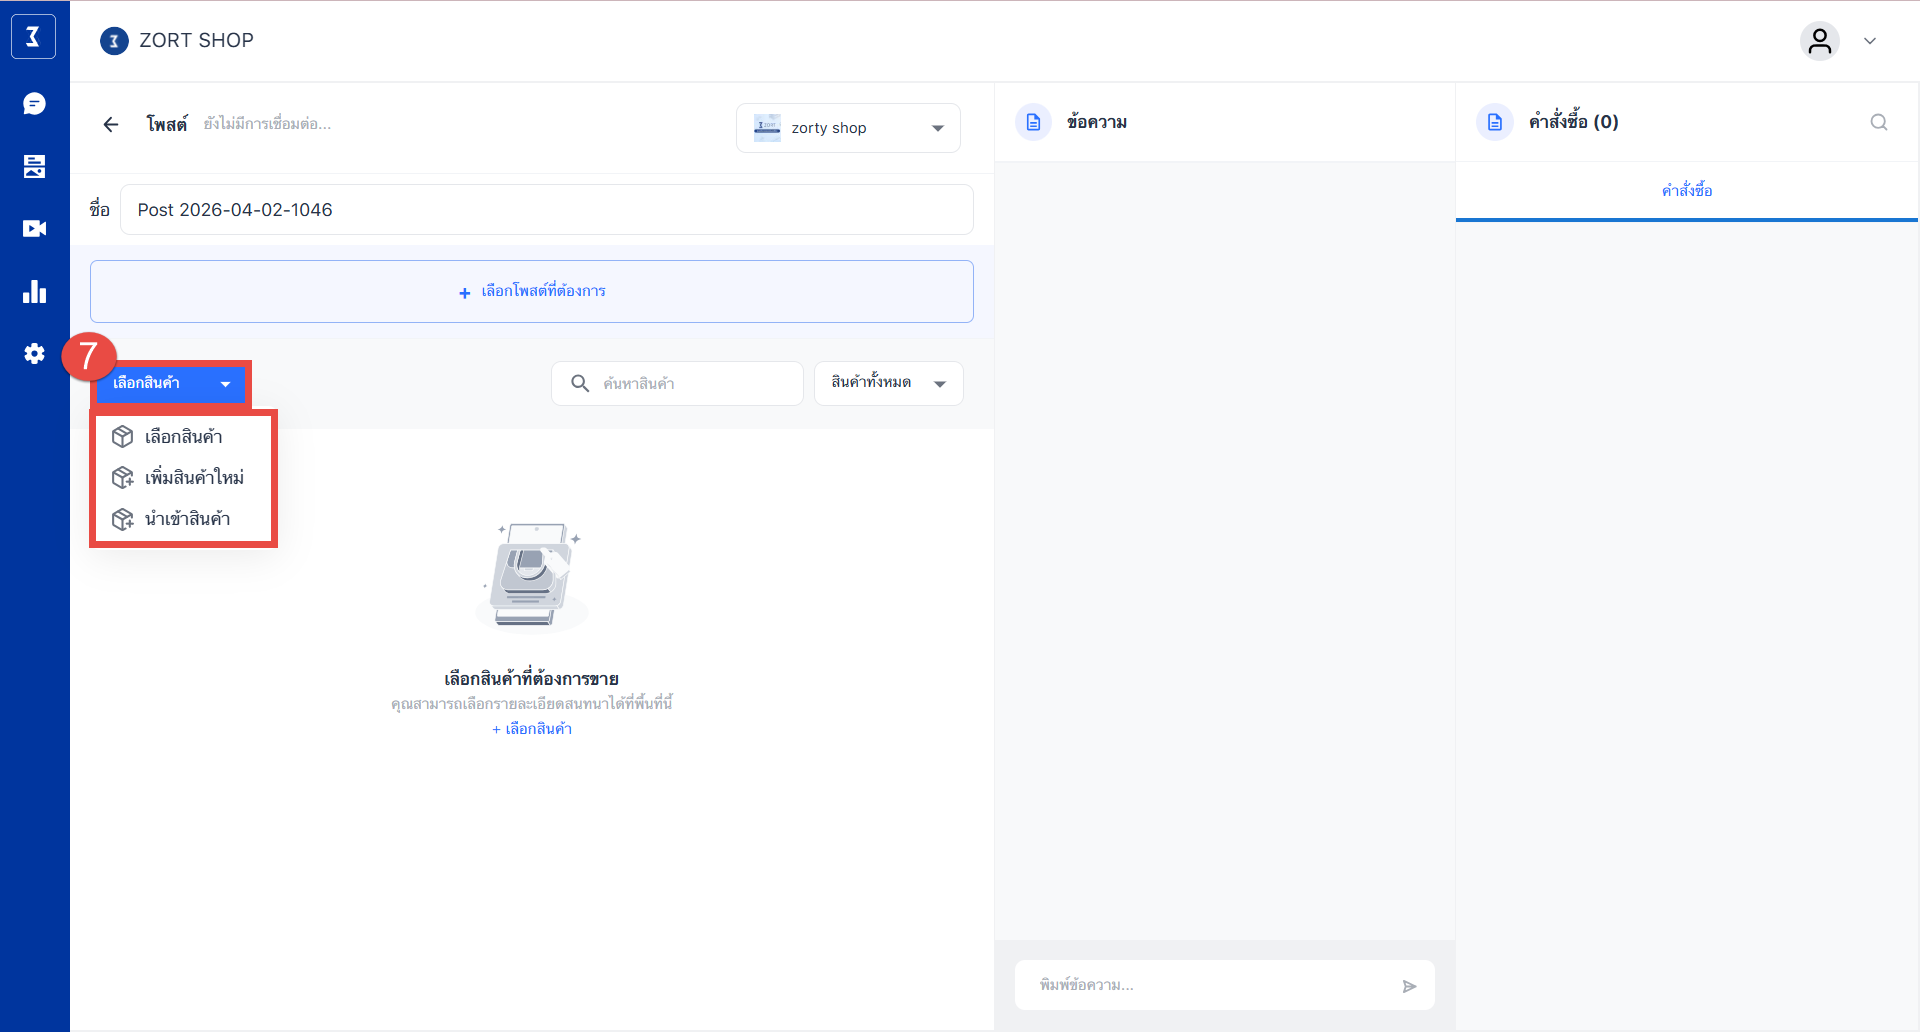Expand the account menu chevron
The width and height of the screenshot is (1920, 1032).
click(x=1870, y=41)
